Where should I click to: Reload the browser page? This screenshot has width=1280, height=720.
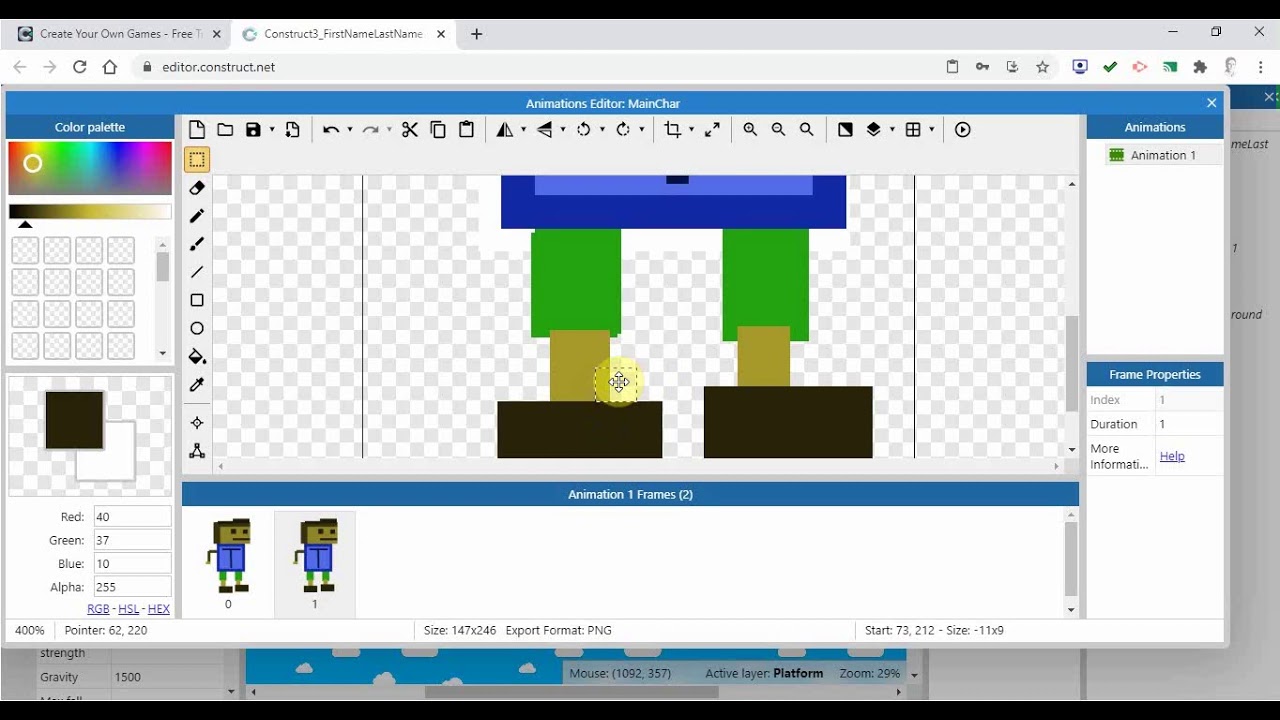(80, 67)
